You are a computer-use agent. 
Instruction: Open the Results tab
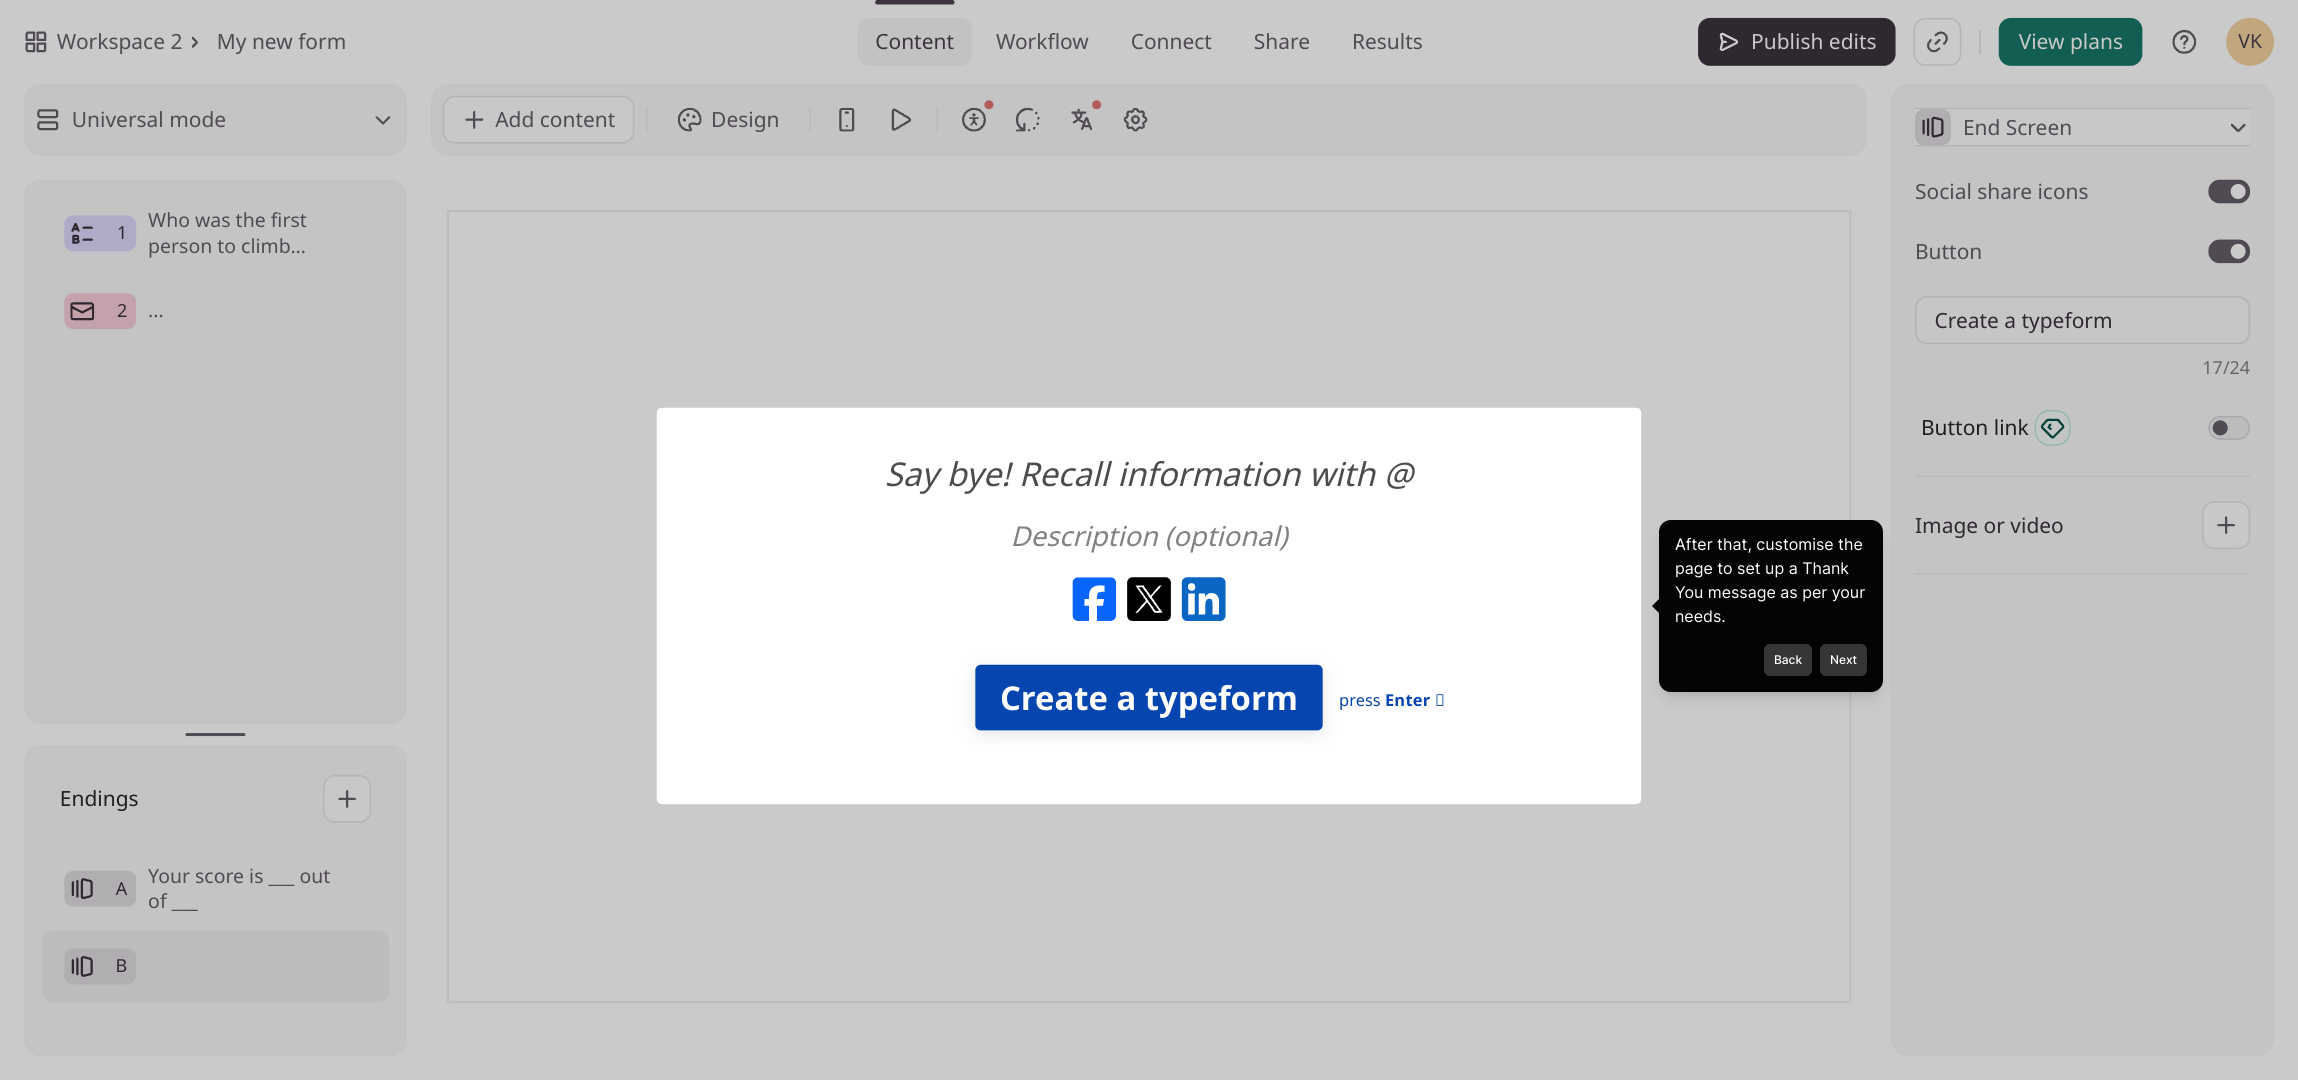(x=1387, y=42)
